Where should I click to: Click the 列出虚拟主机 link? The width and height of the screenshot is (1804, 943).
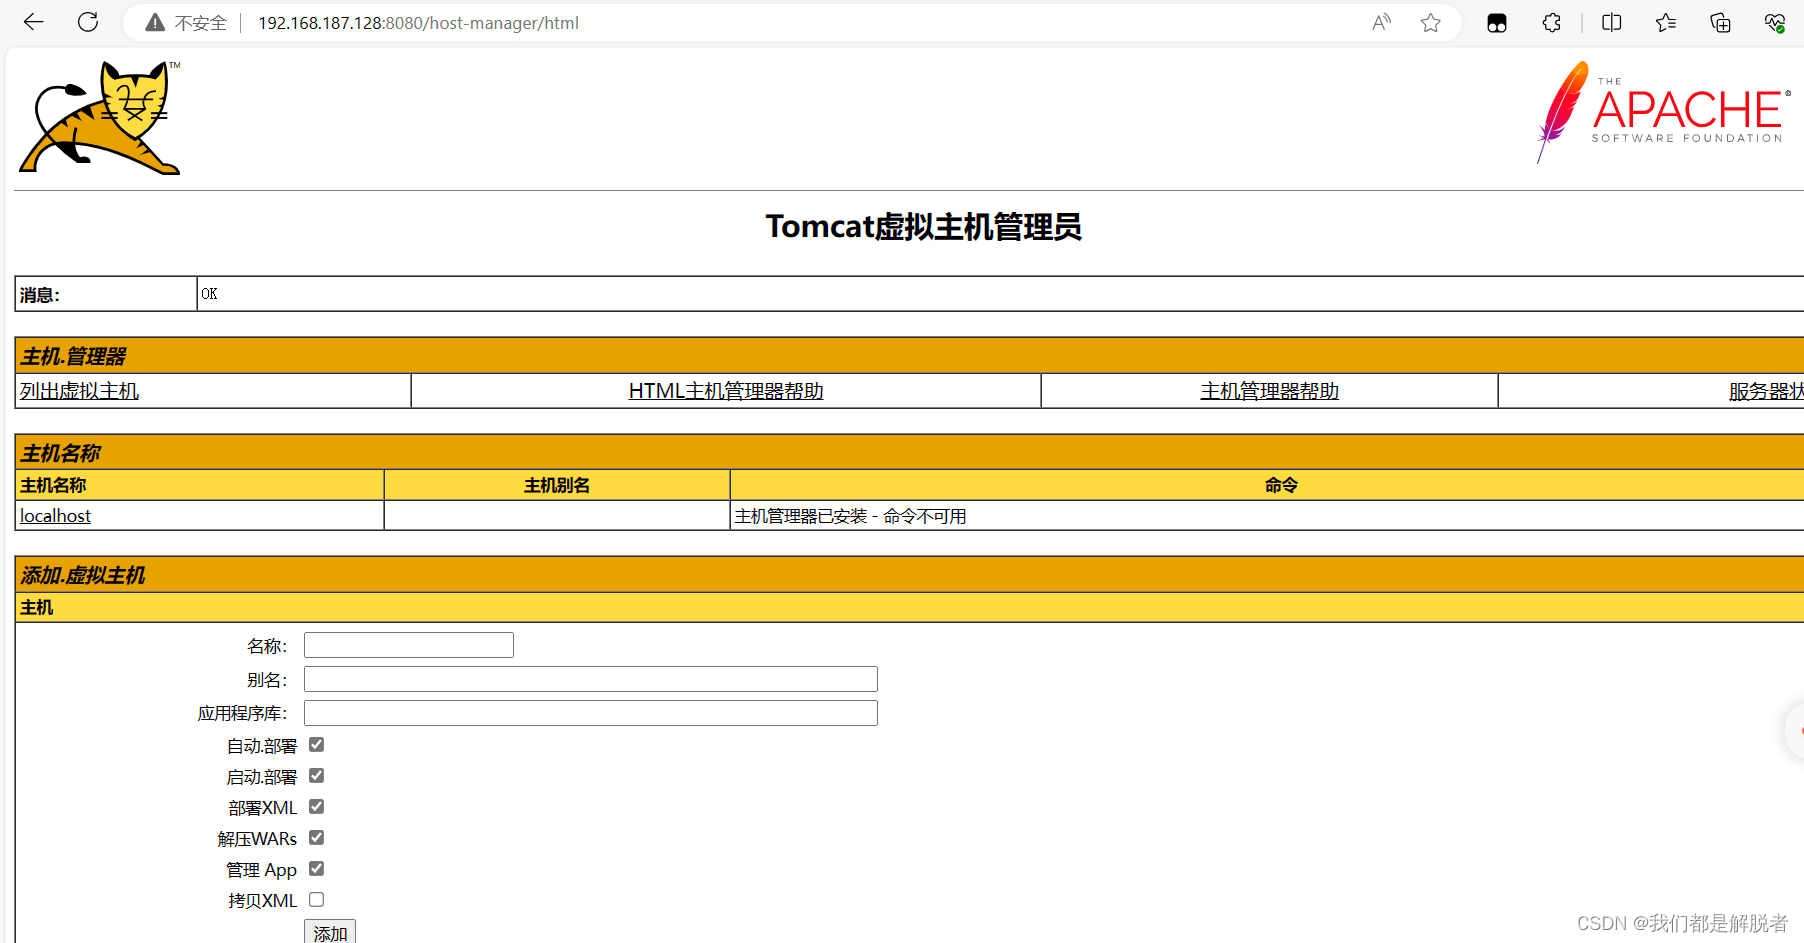[79, 390]
